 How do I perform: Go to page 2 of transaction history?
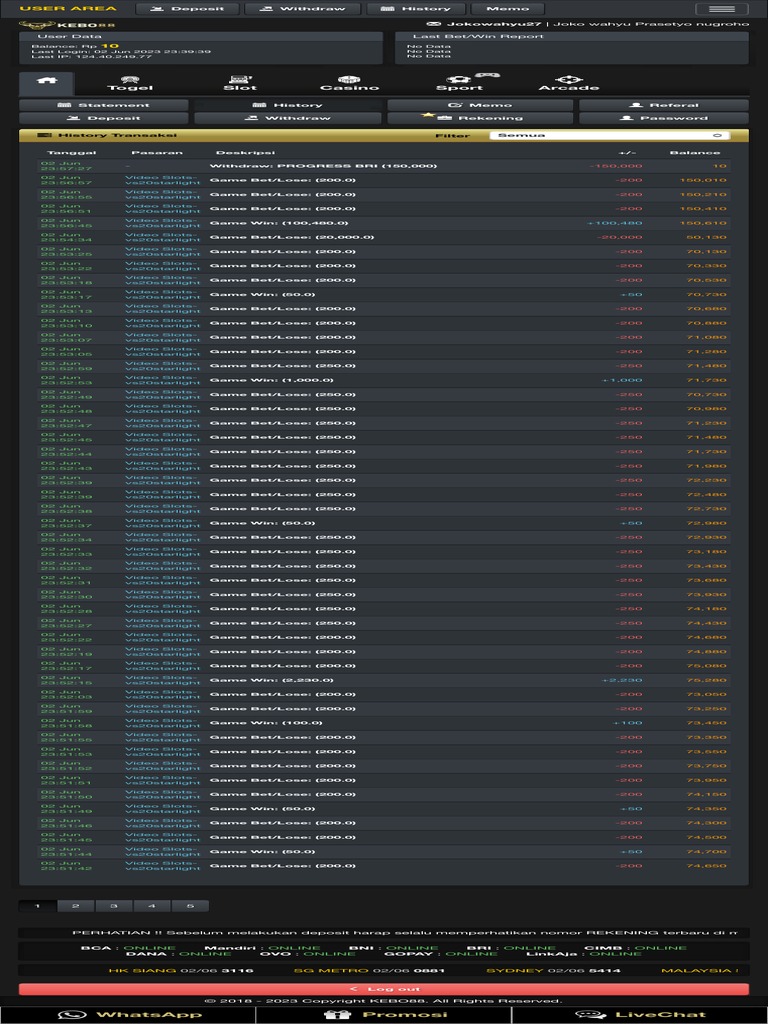pyautogui.click(x=75, y=906)
